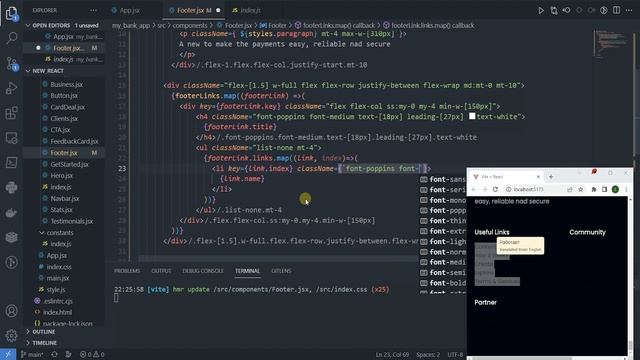Click the Spaces: 2 indentation status item
The image size is (640, 360).
tap(428, 355)
